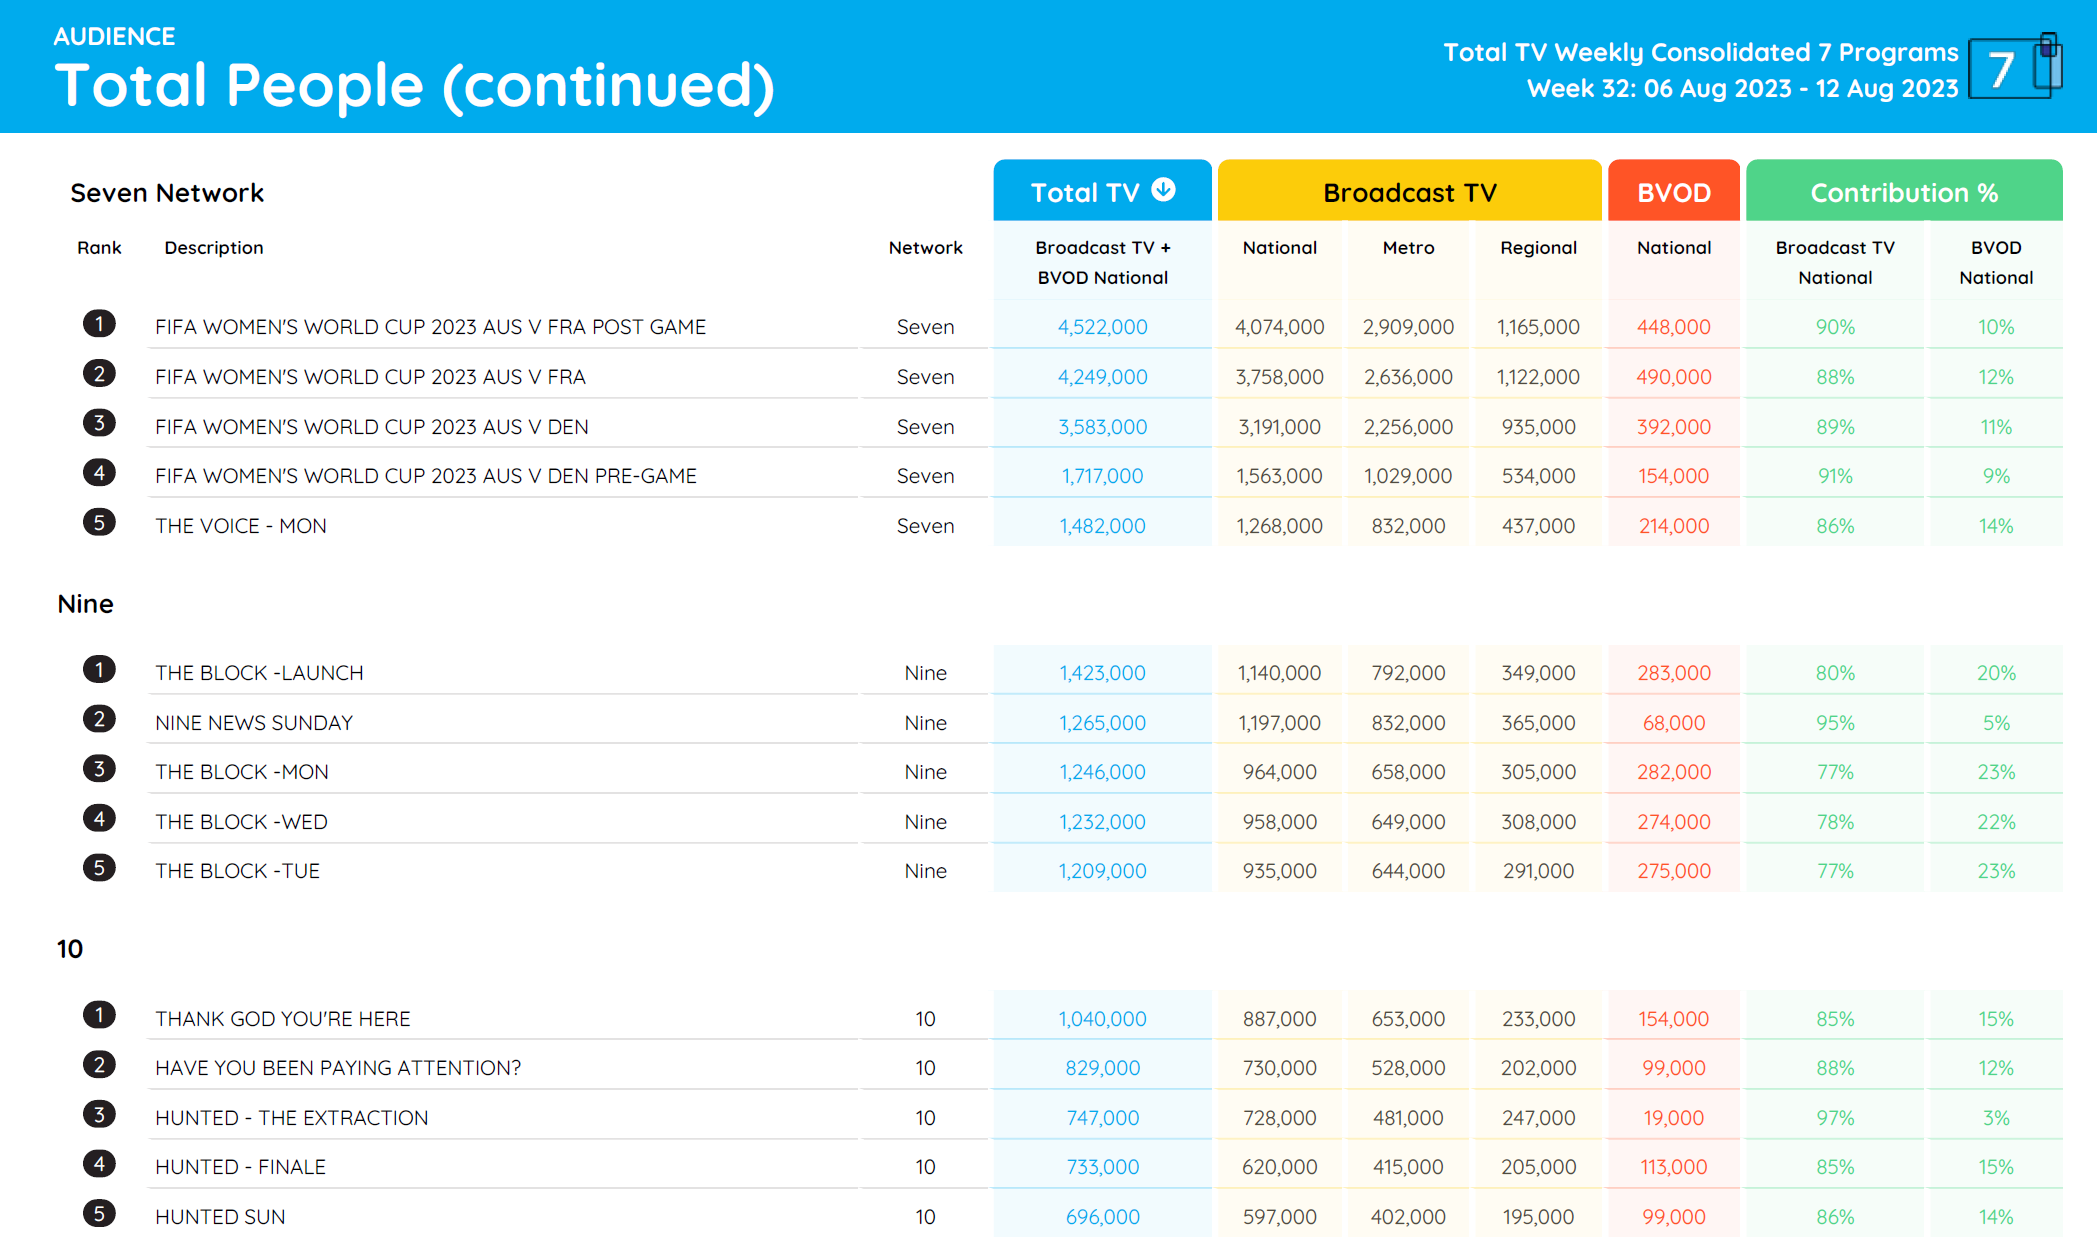The image size is (2097, 1258).
Task: Select the BVOD column group tab
Action: [x=1673, y=192]
